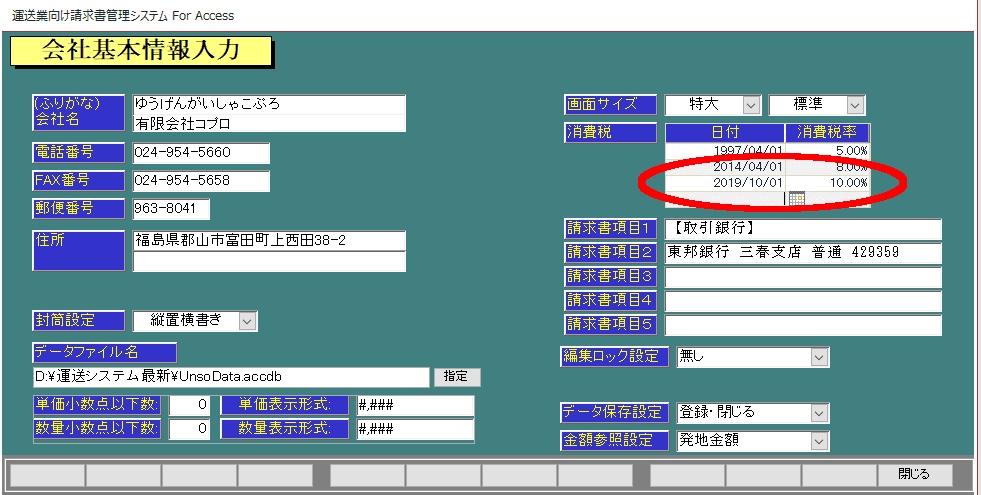Edit the 電話番号 field
The width and height of the screenshot is (981, 495).
pyautogui.click(x=201, y=153)
